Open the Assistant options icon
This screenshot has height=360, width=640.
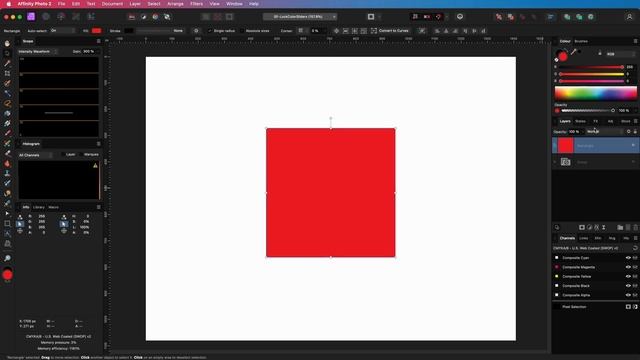tap(460, 17)
